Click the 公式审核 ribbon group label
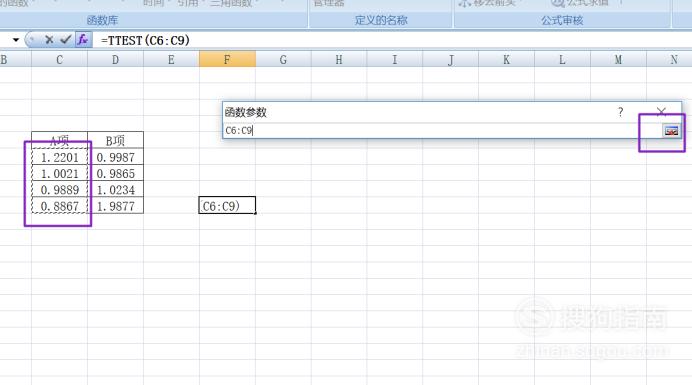The image size is (692, 385). (x=562, y=20)
